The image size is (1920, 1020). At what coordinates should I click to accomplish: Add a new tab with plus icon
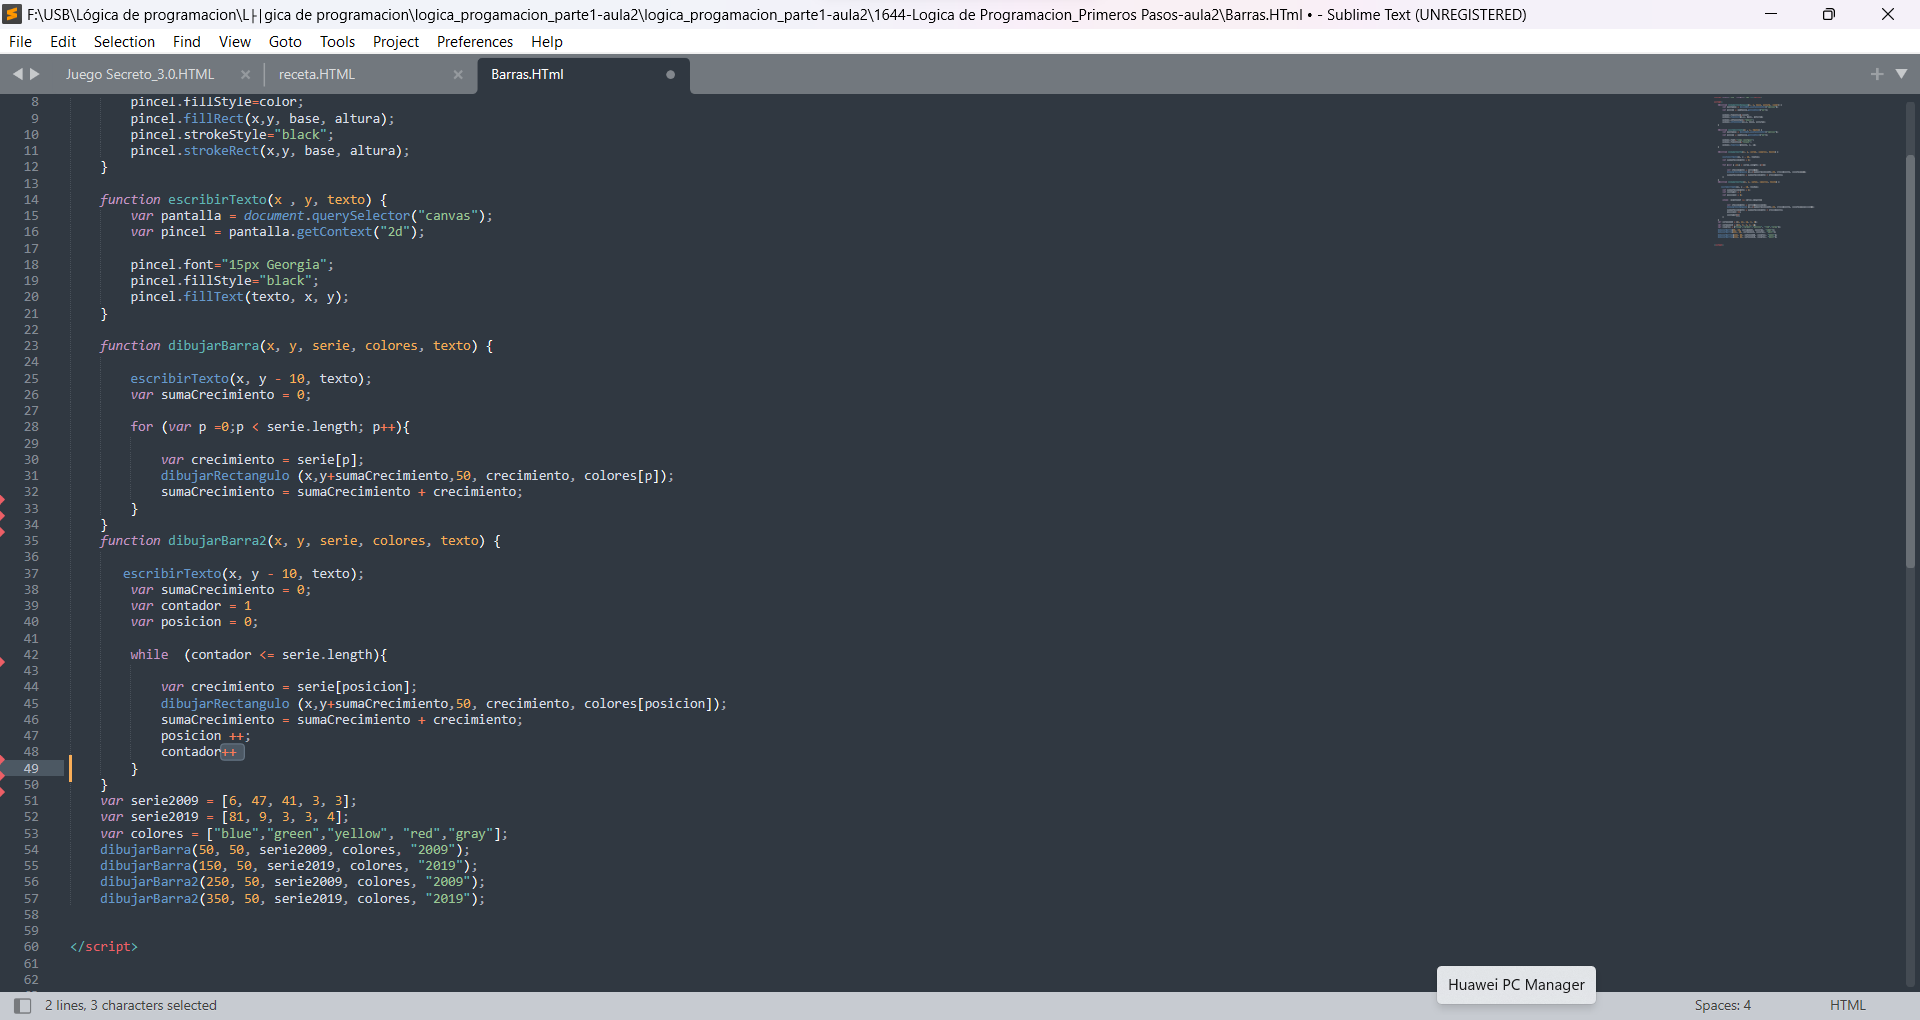coord(1877,74)
